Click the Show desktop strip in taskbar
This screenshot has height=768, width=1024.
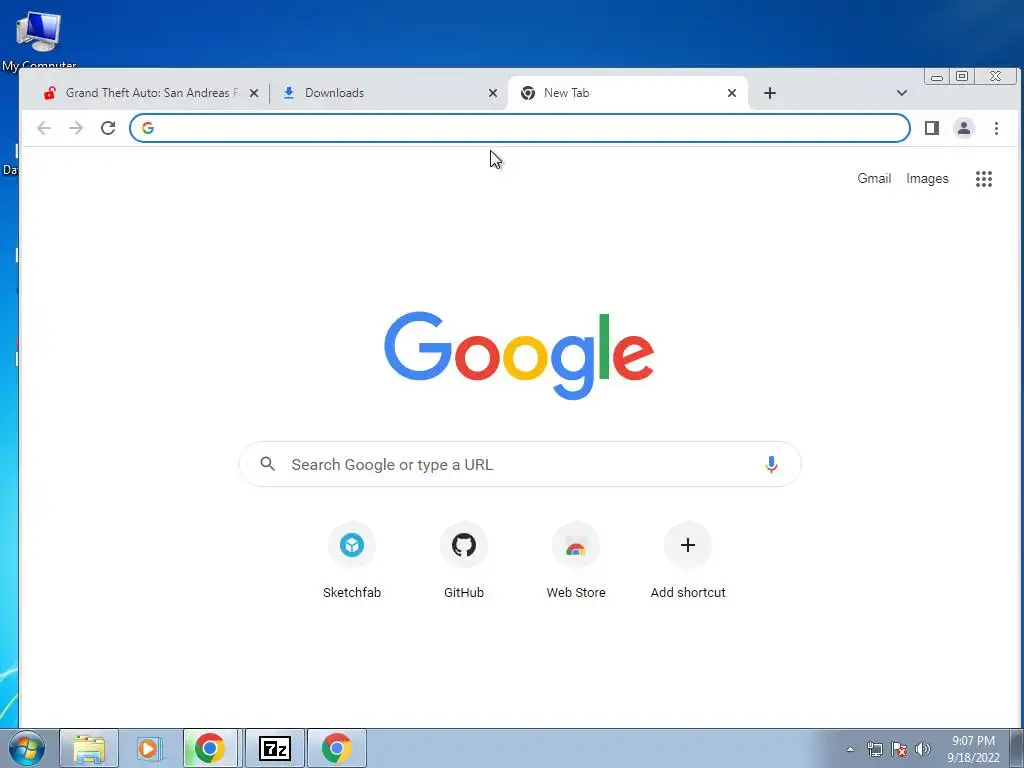click(x=1017, y=748)
